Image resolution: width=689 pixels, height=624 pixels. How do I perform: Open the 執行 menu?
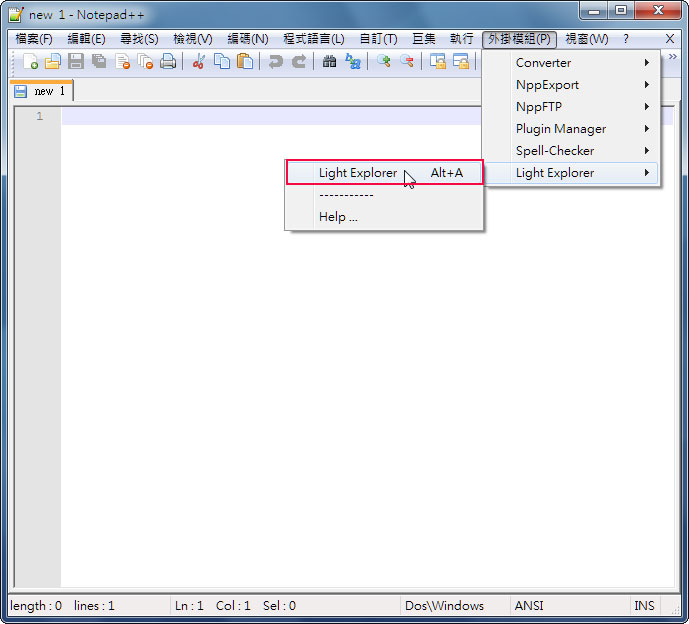[x=461, y=39]
